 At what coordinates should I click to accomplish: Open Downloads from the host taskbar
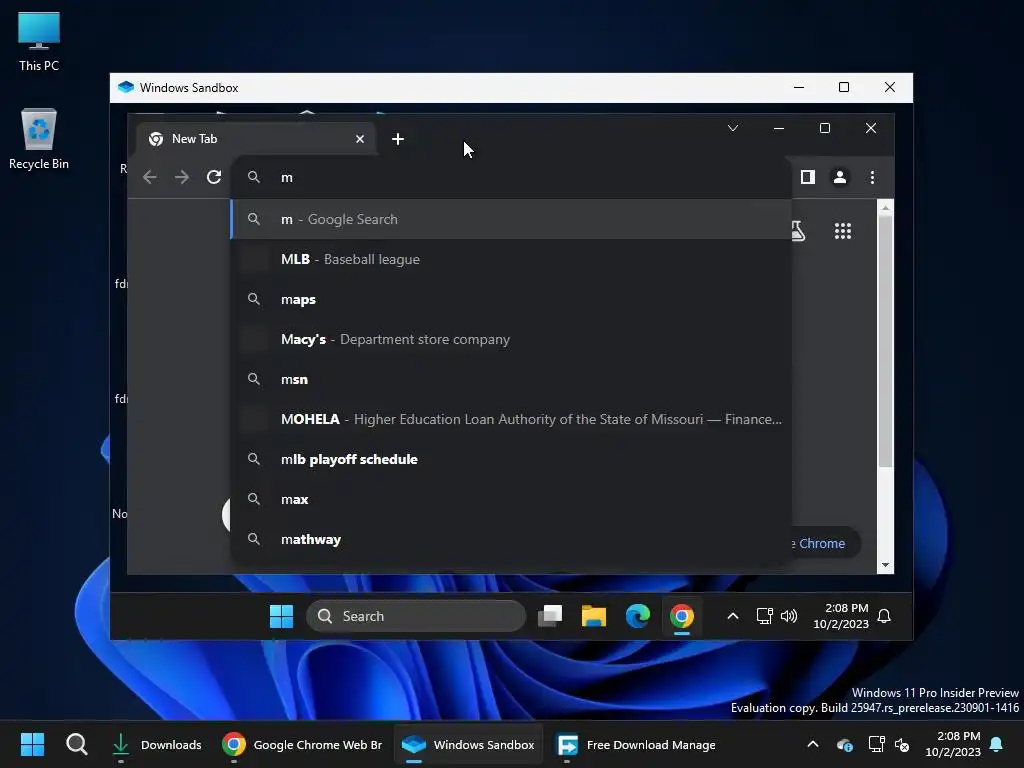pos(157,744)
